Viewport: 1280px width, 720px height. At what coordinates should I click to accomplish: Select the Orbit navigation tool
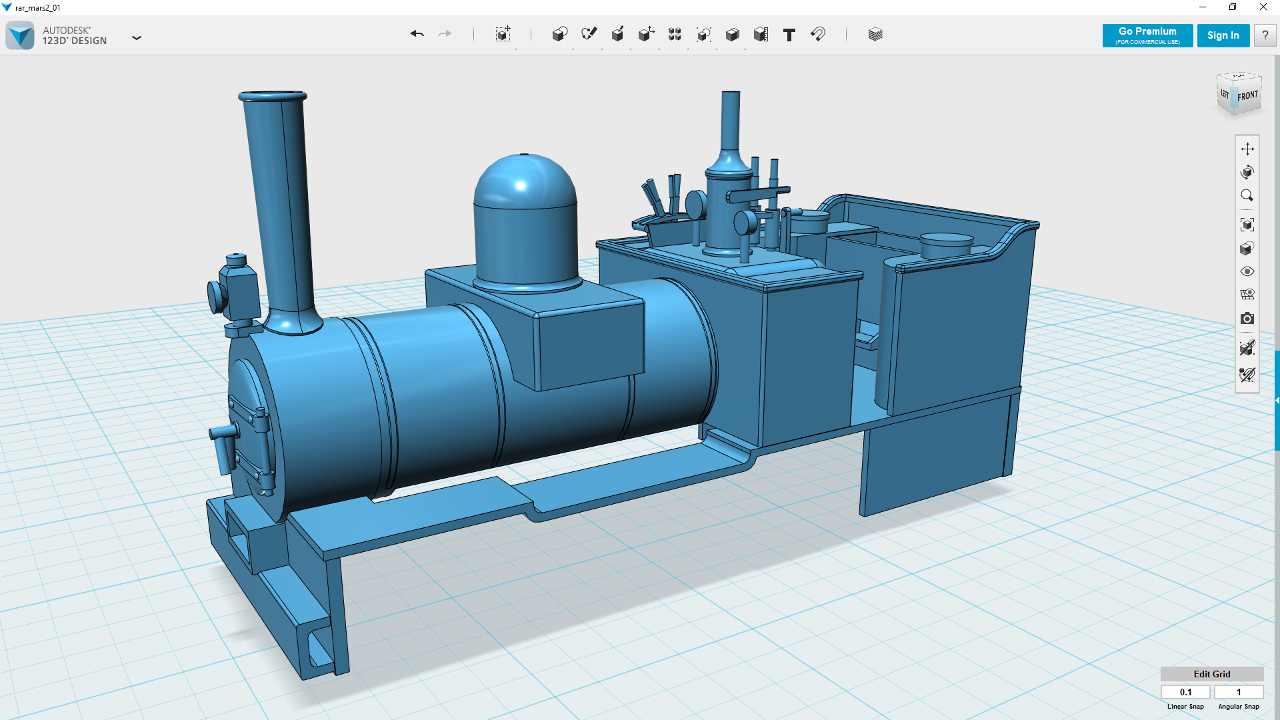[1247, 172]
